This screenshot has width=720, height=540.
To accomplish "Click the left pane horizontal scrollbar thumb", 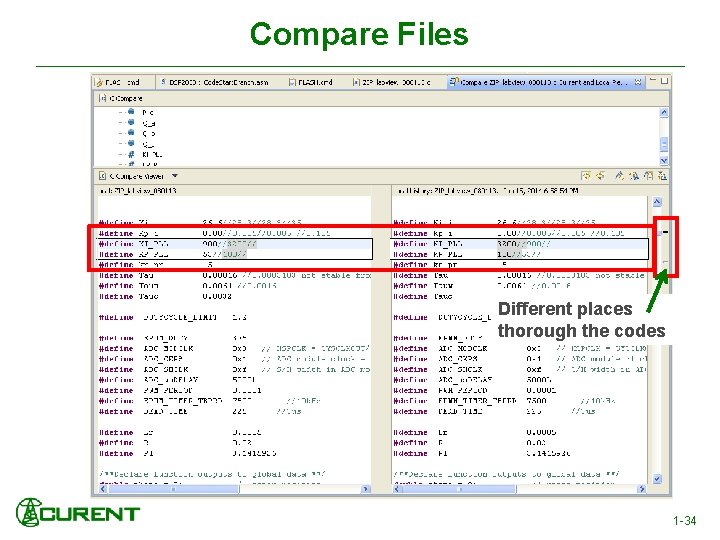I will click(174, 489).
